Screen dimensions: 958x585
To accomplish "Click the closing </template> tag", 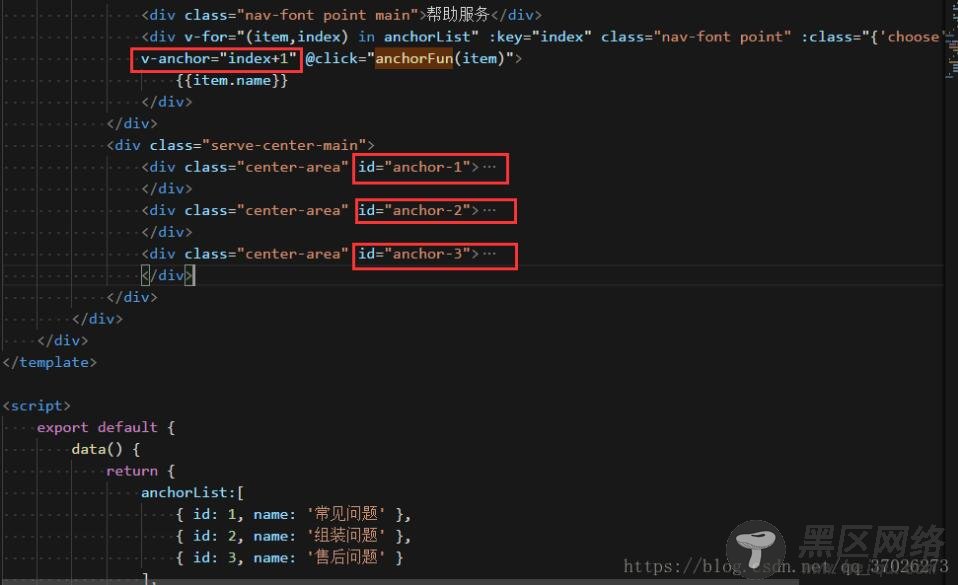I will tap(49, 362).
